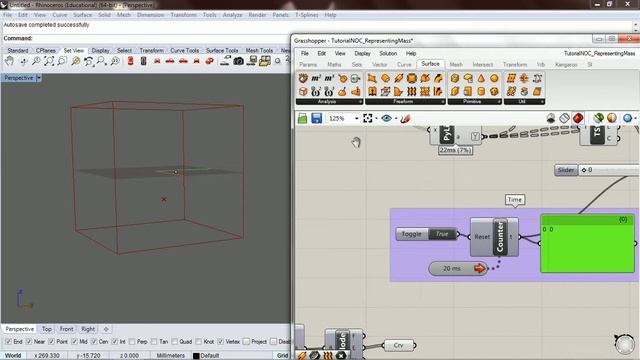This screenshot has width=640, height=360.
Task: Click the Cone primitive component icon
Action: [481, 78]
